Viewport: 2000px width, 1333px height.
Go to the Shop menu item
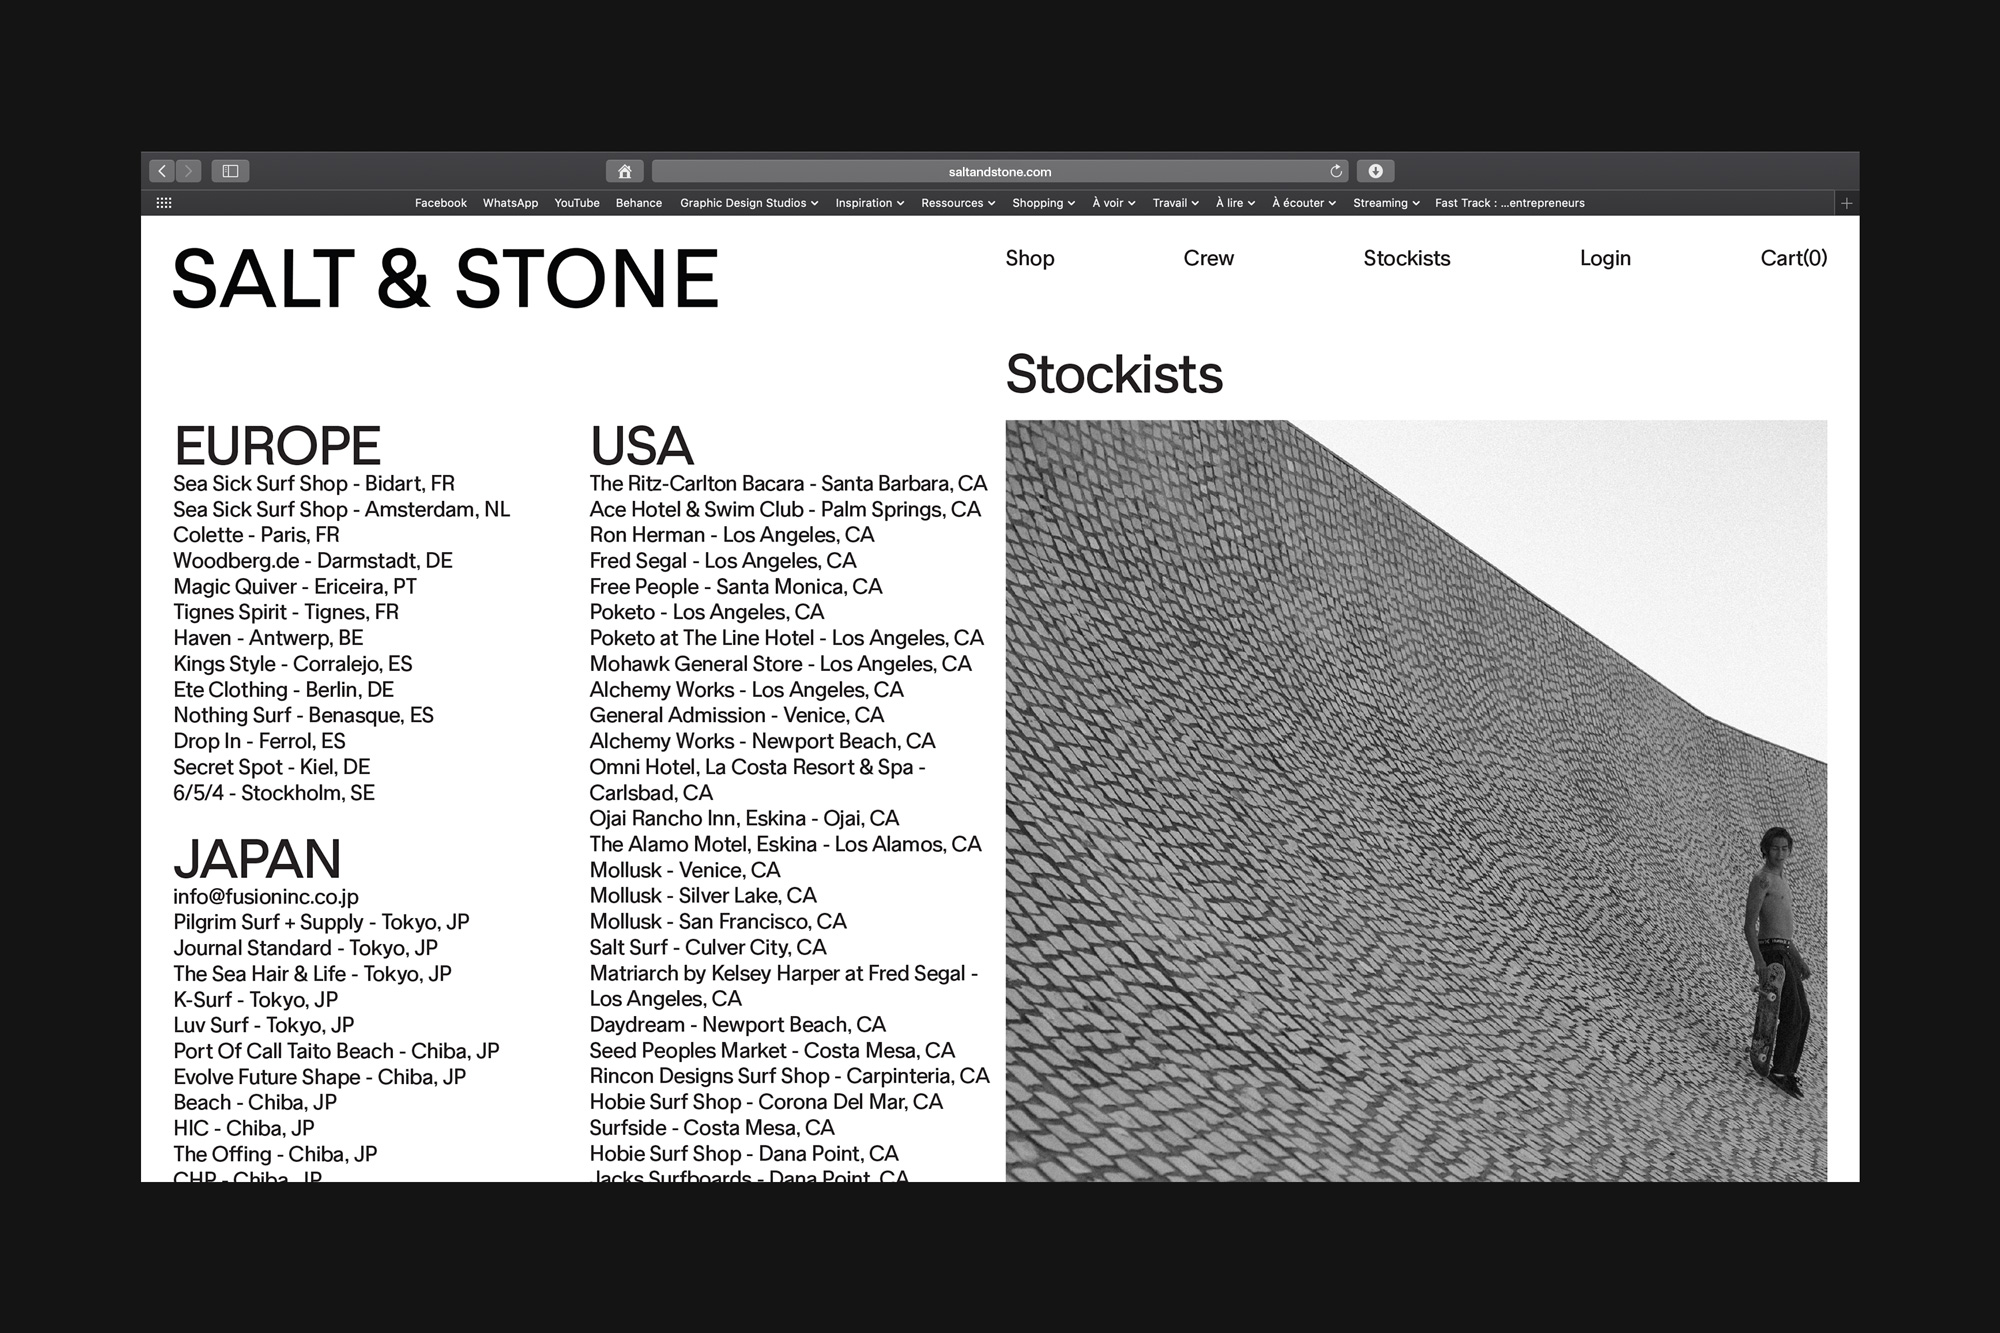[x=1029, y=258]
